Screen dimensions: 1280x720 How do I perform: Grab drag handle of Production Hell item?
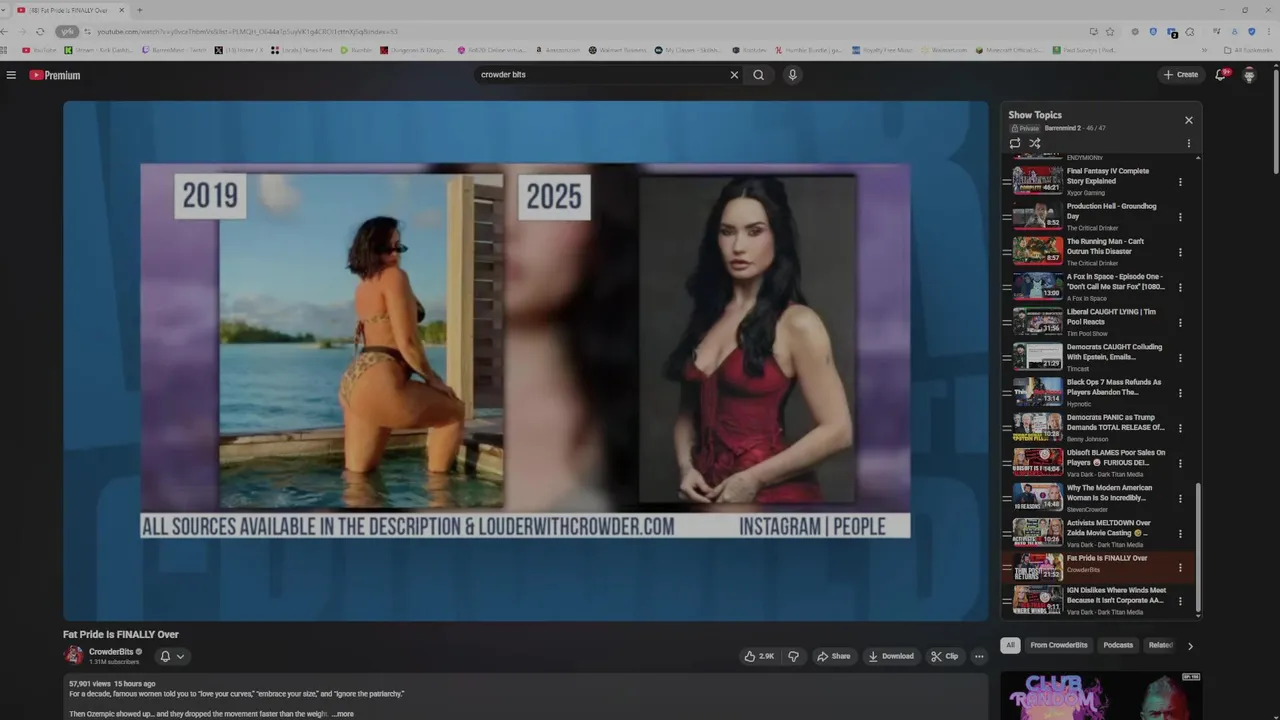point(1007,217)
